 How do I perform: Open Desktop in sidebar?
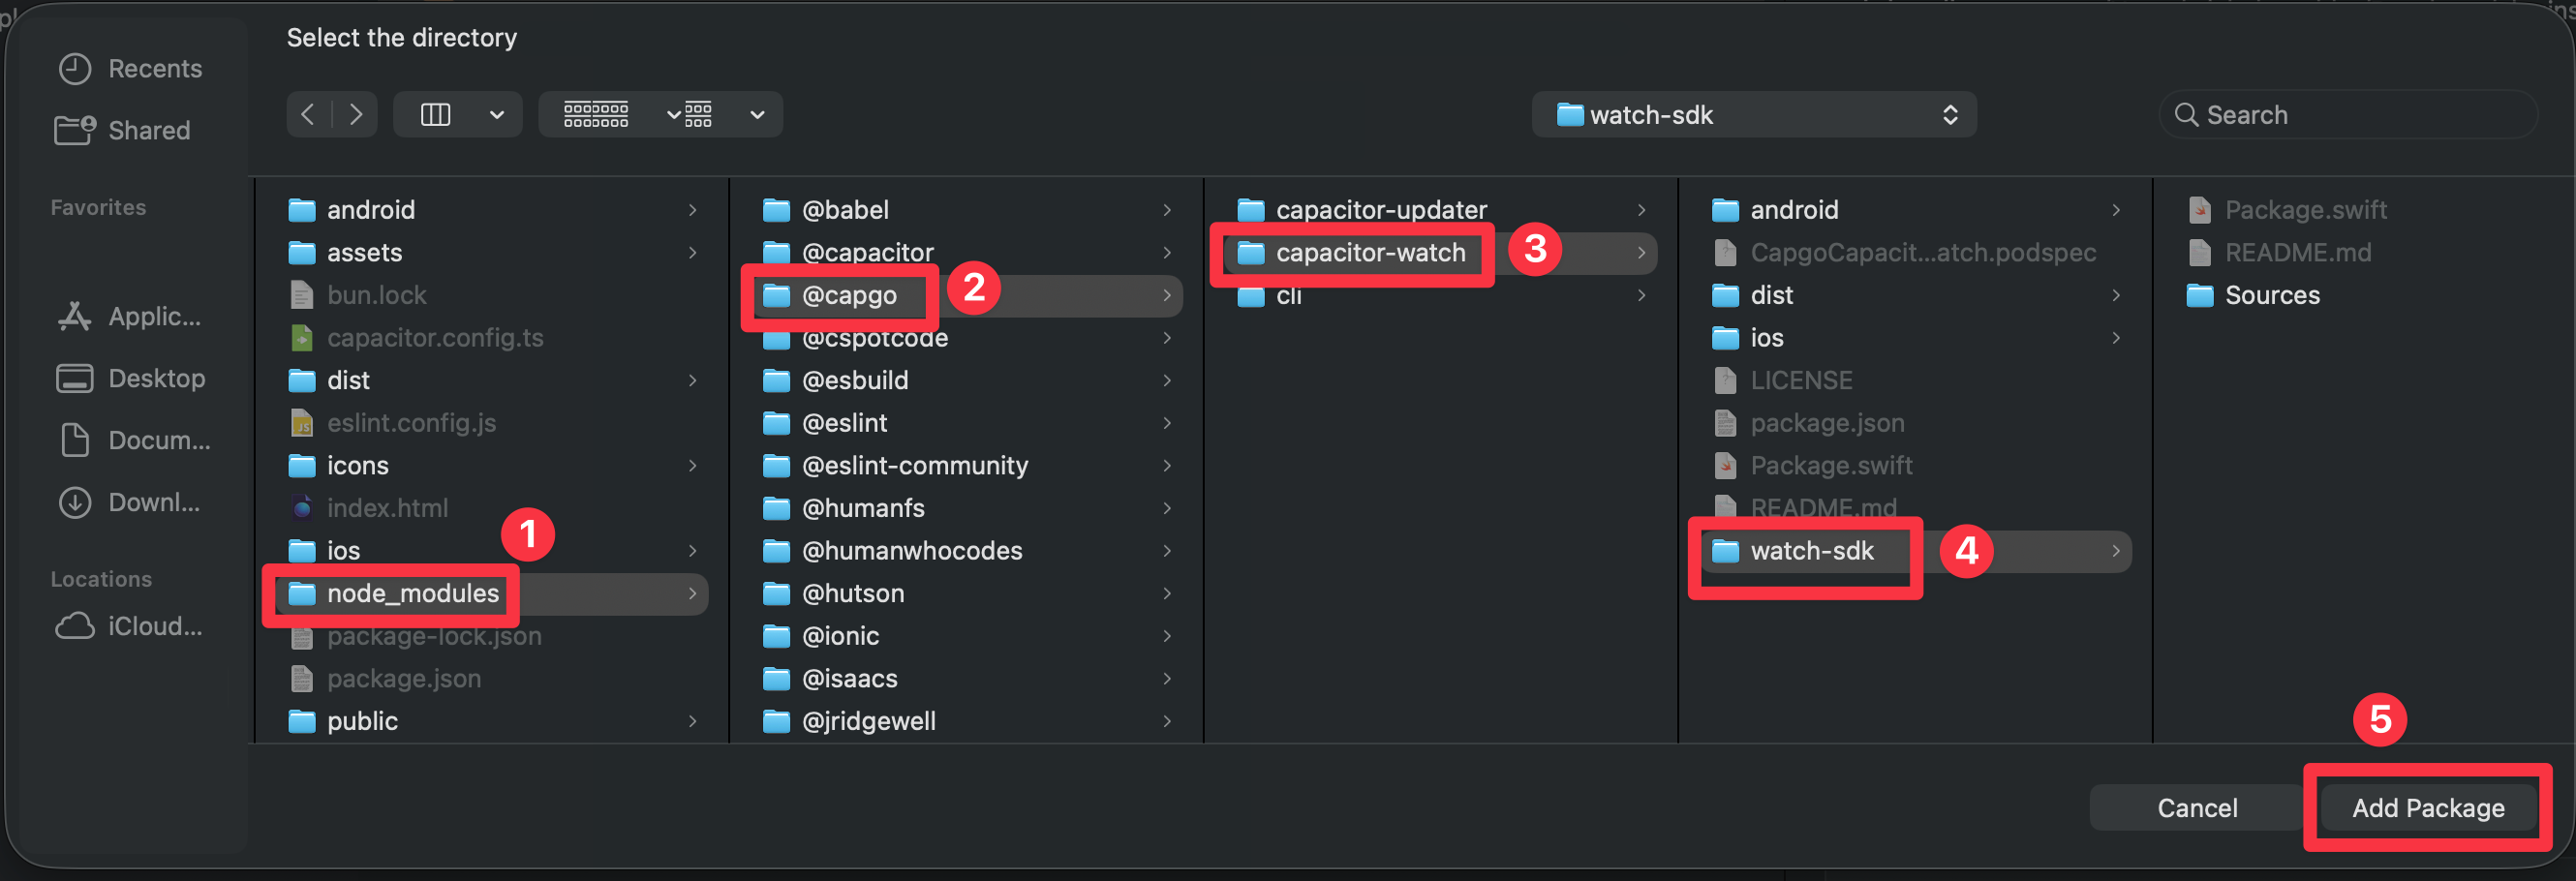[131, 379]
